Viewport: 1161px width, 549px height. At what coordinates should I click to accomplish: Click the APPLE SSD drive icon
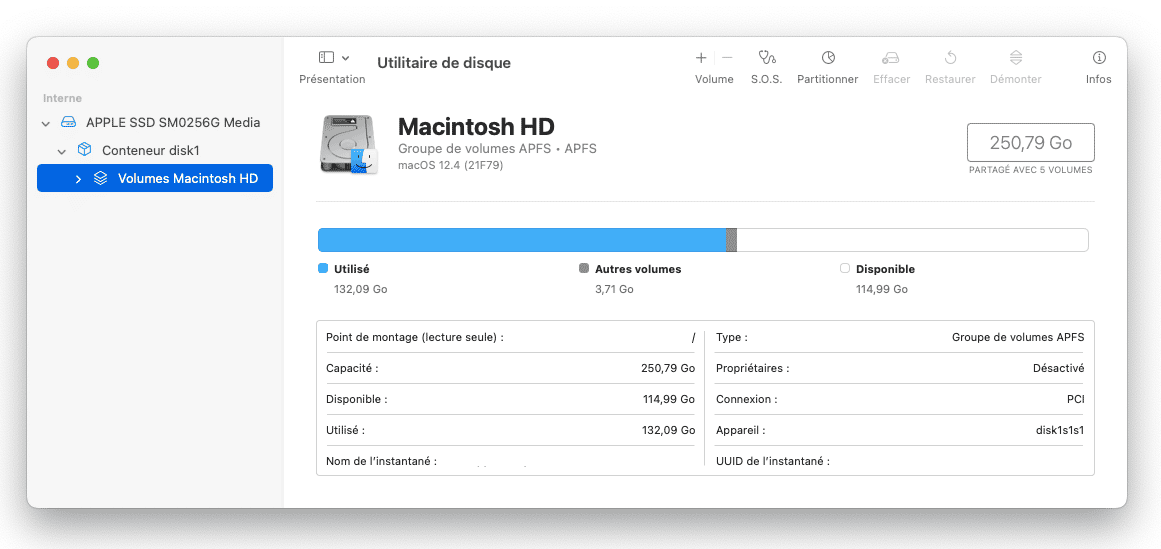coord(68,122)
